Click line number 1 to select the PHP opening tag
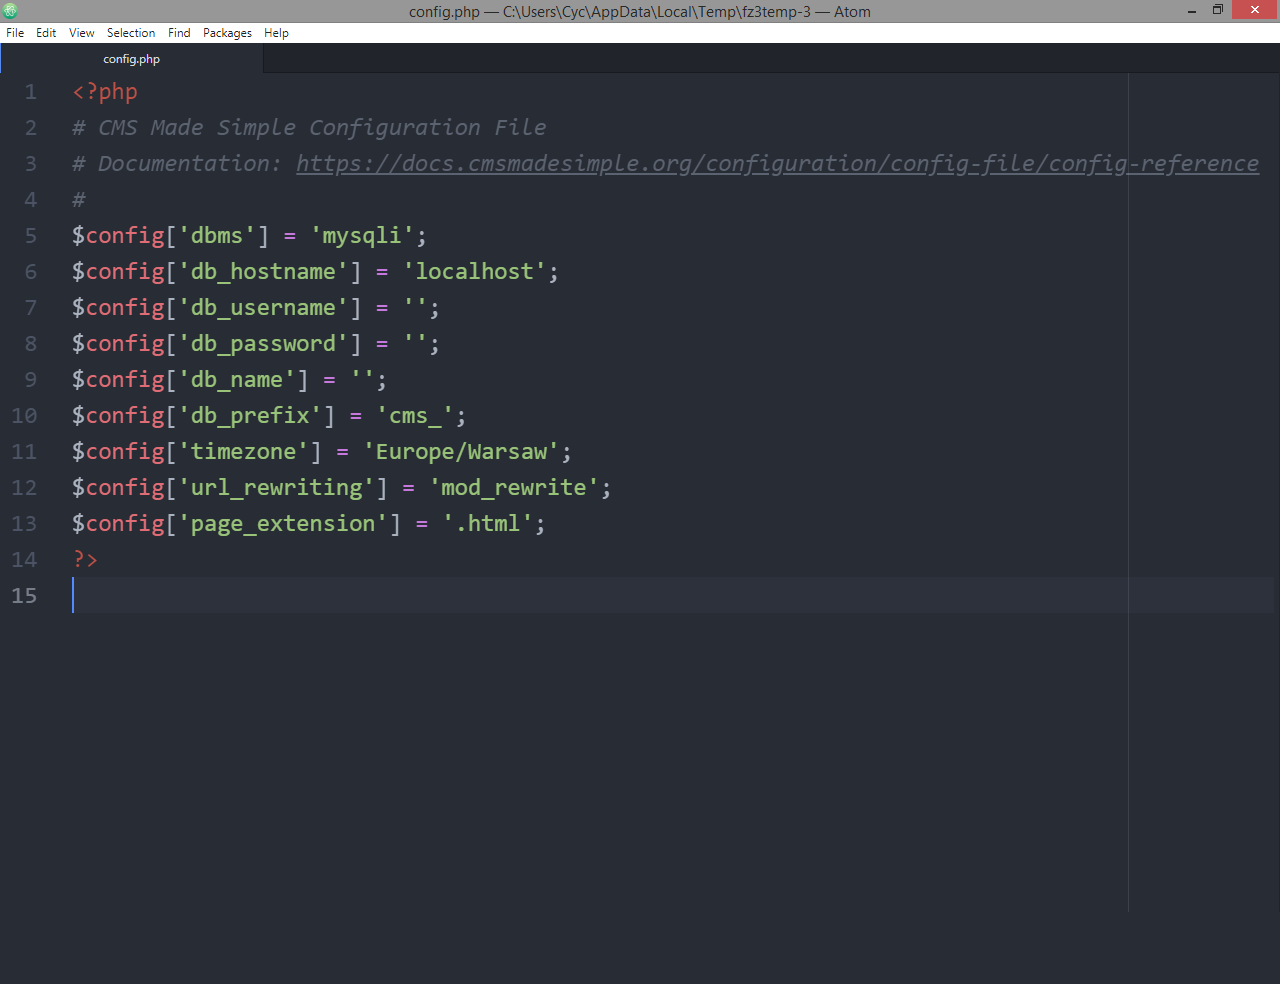Screen dimensions: 1280x984 [30, 91]
